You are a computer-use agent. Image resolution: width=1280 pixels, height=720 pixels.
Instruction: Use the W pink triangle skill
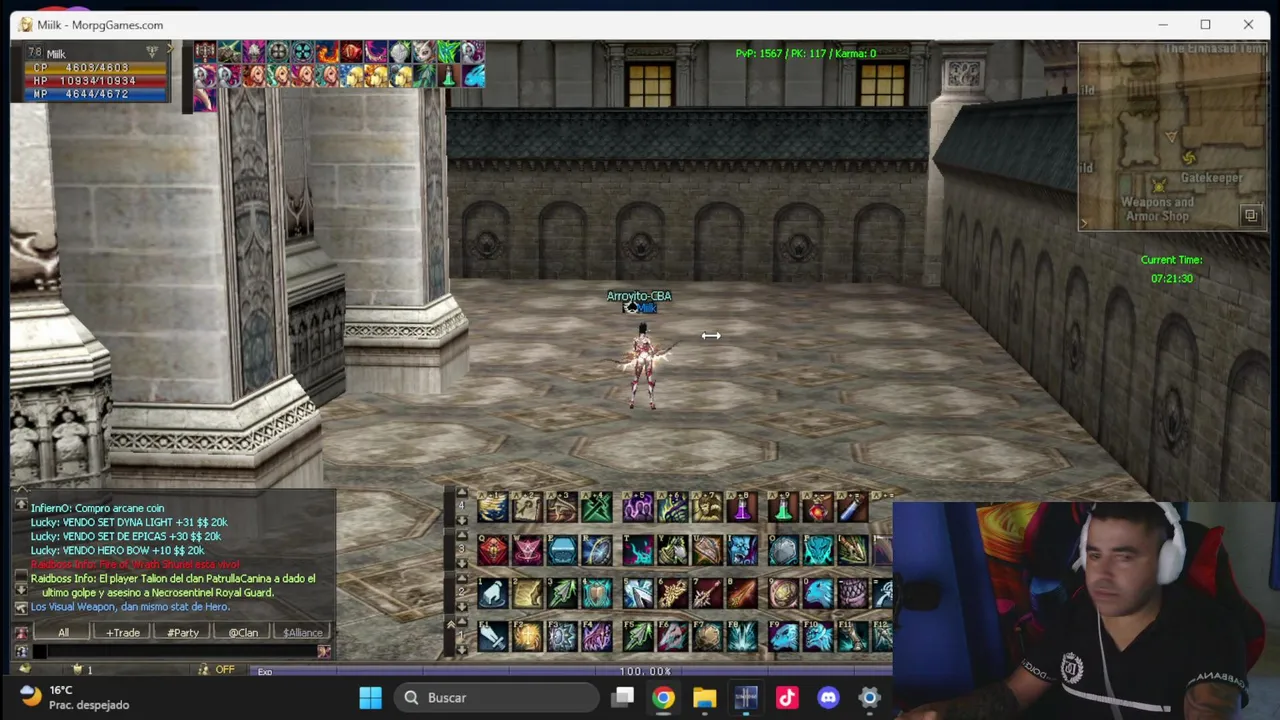[527, 550]
